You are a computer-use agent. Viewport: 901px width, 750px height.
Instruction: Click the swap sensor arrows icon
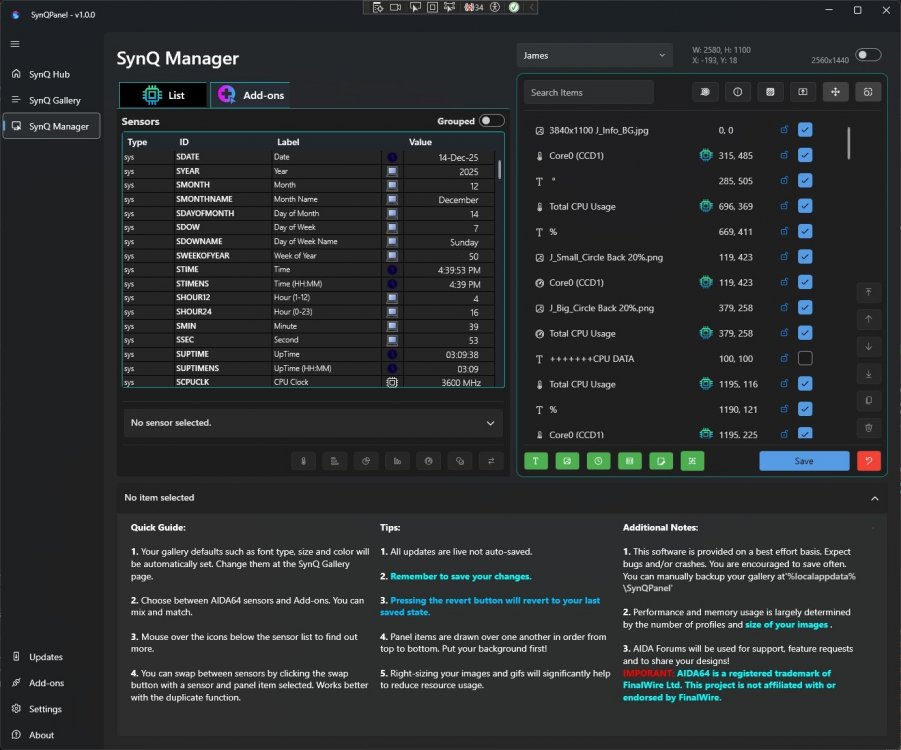pos(490,461)
